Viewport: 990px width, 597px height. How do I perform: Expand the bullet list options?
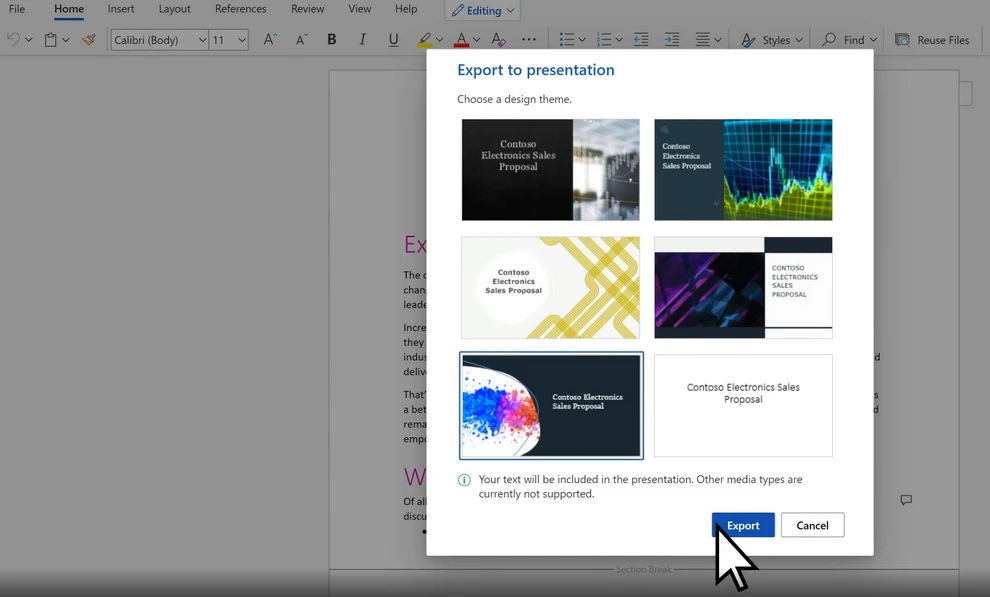(581, 40)
